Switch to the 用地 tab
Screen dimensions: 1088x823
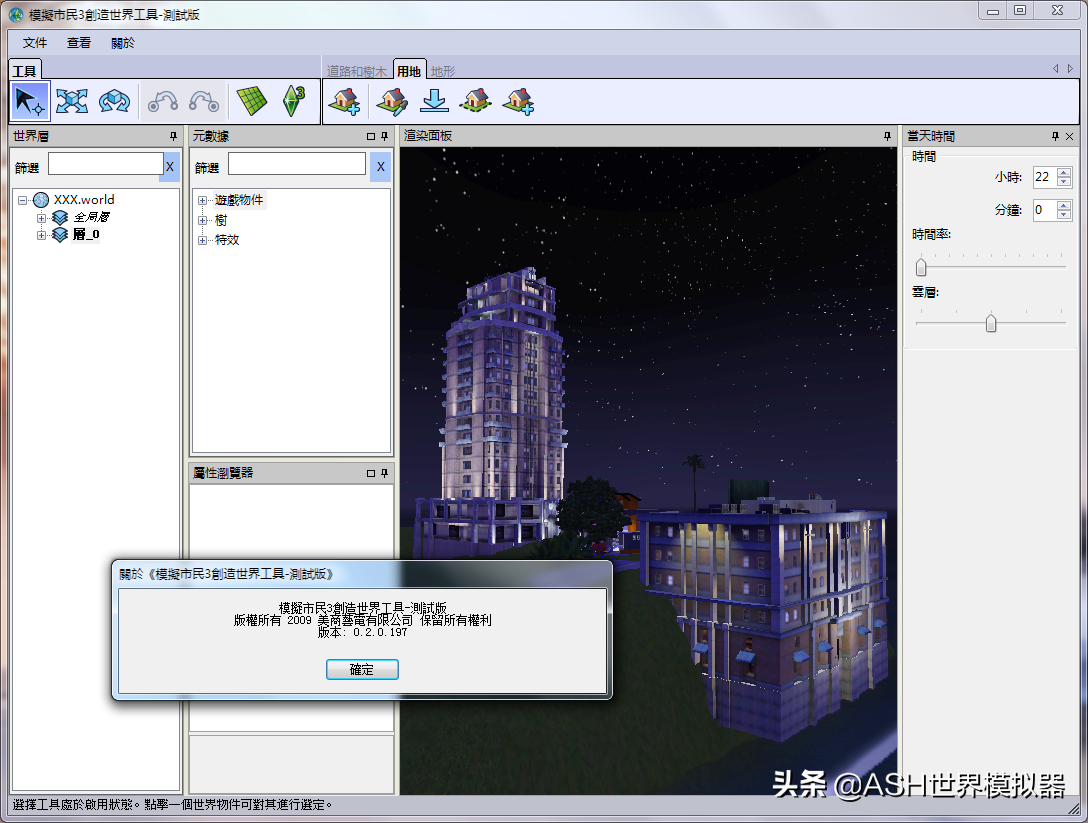coord(409,71)
